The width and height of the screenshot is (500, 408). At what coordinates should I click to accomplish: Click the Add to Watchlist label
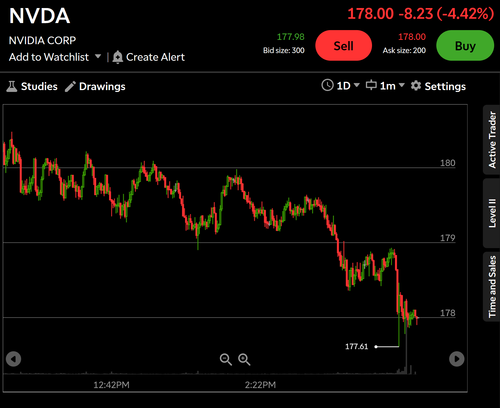click(49, 57)
